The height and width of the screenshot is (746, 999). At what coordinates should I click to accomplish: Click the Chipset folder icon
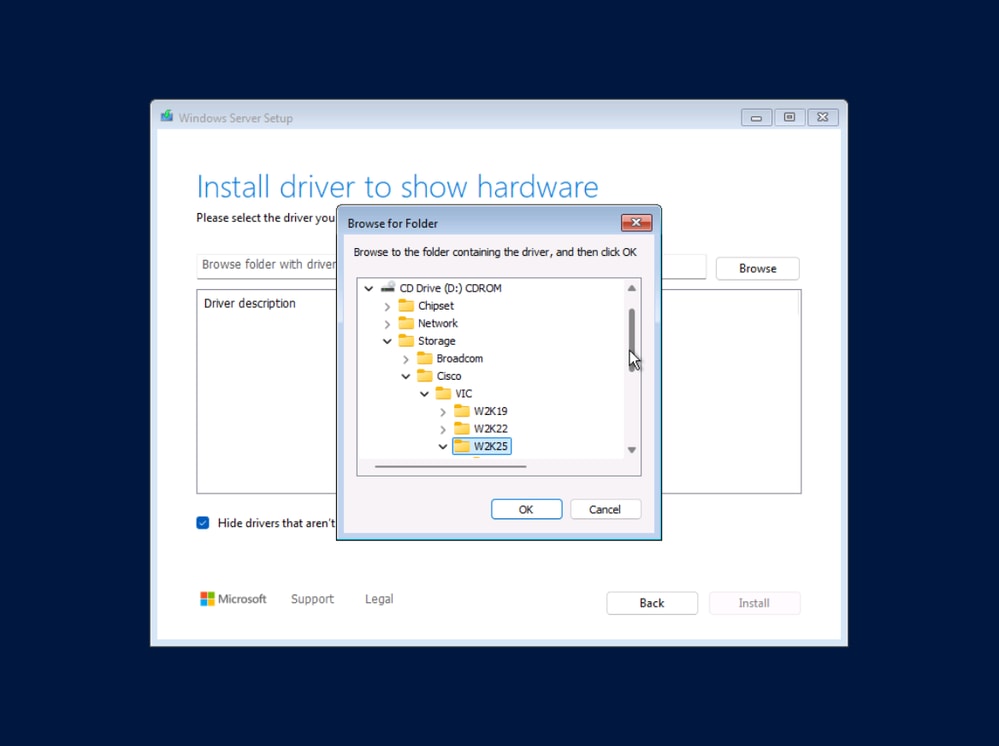click(x=406, y=305)
